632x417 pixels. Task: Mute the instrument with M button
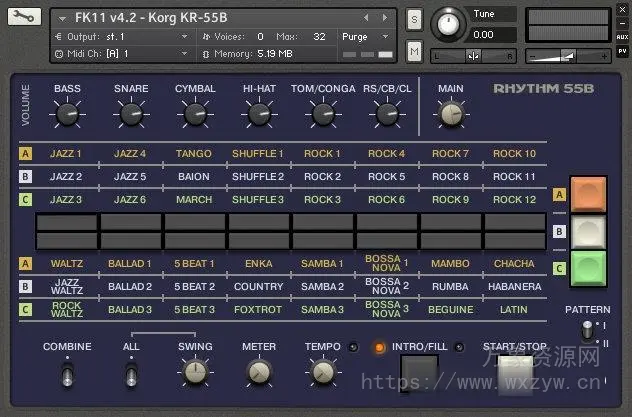coord(414,52)
